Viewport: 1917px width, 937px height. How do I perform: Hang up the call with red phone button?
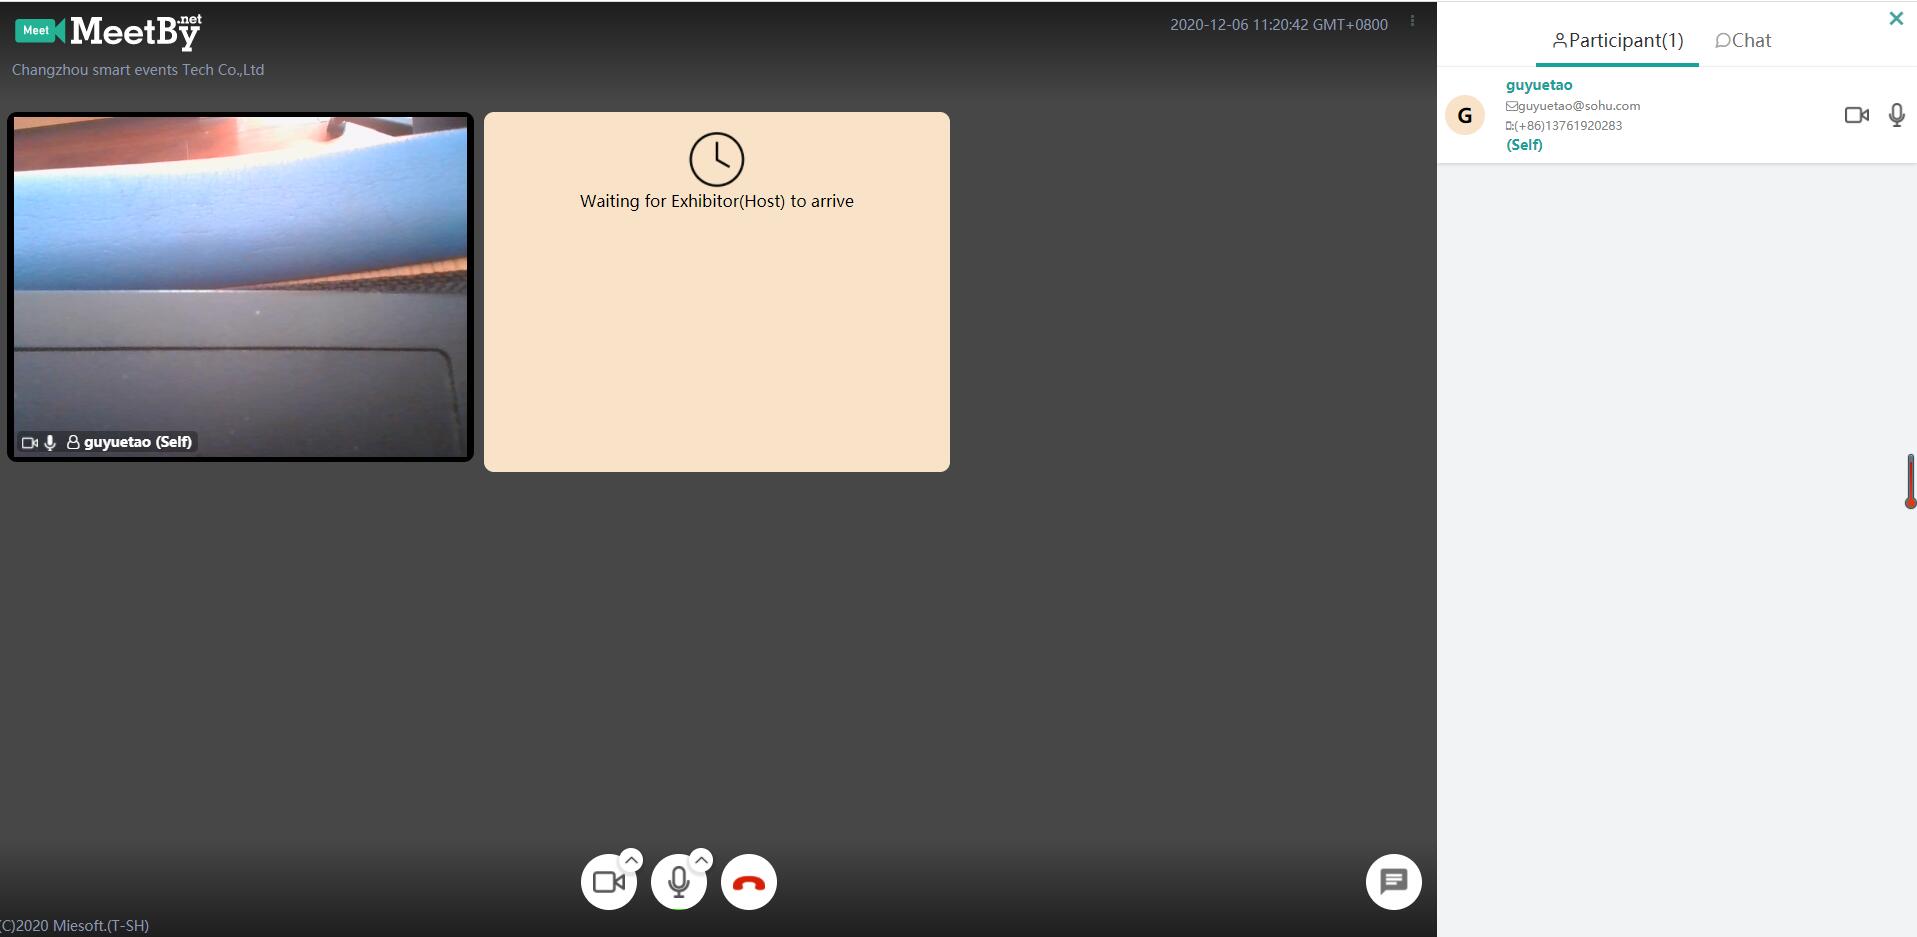[x=748, y=882]
